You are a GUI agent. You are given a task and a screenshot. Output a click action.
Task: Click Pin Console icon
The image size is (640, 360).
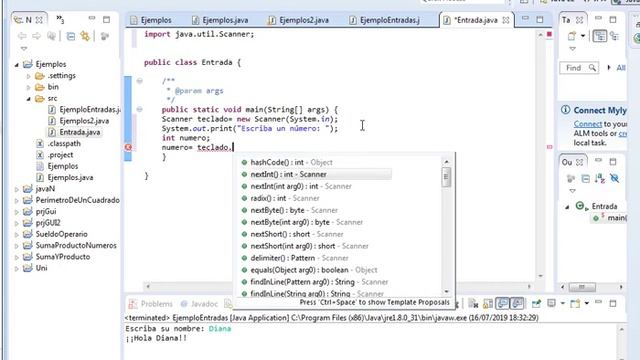tap(536, 304)
